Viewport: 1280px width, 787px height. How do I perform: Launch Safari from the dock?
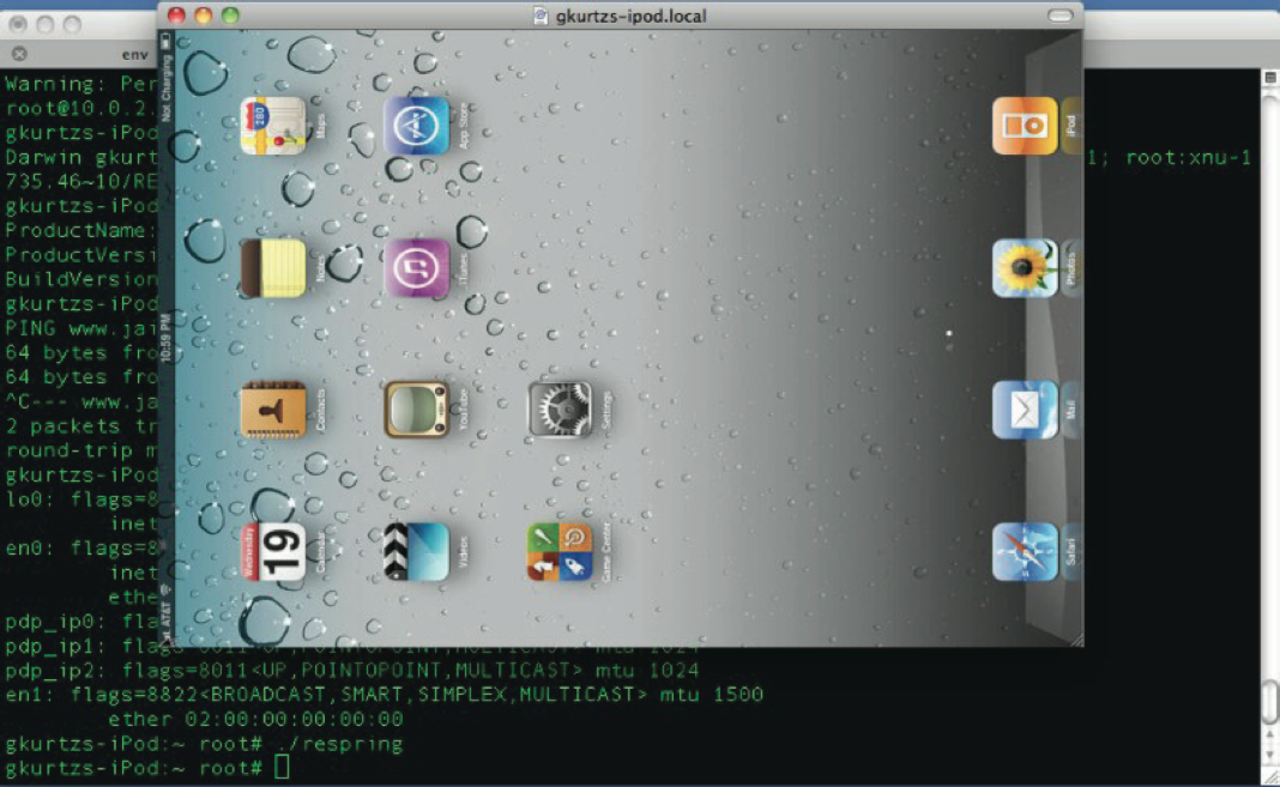click(1024, 552)
